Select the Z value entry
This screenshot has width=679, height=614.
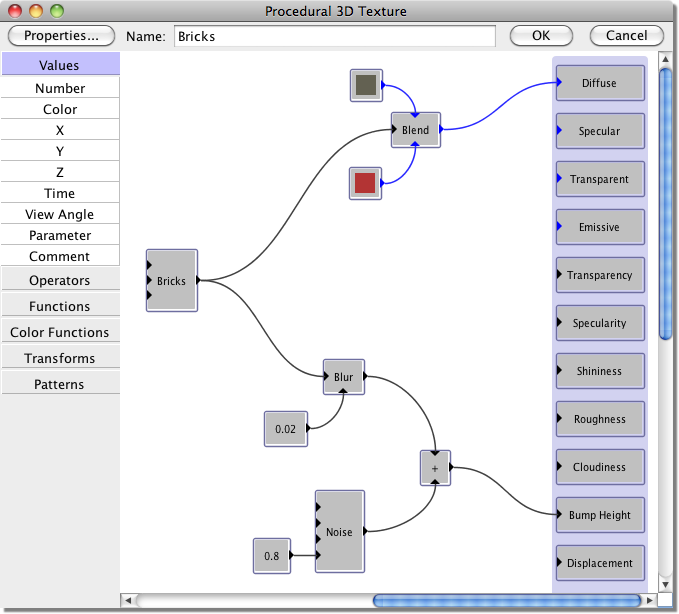coord(60,172)
